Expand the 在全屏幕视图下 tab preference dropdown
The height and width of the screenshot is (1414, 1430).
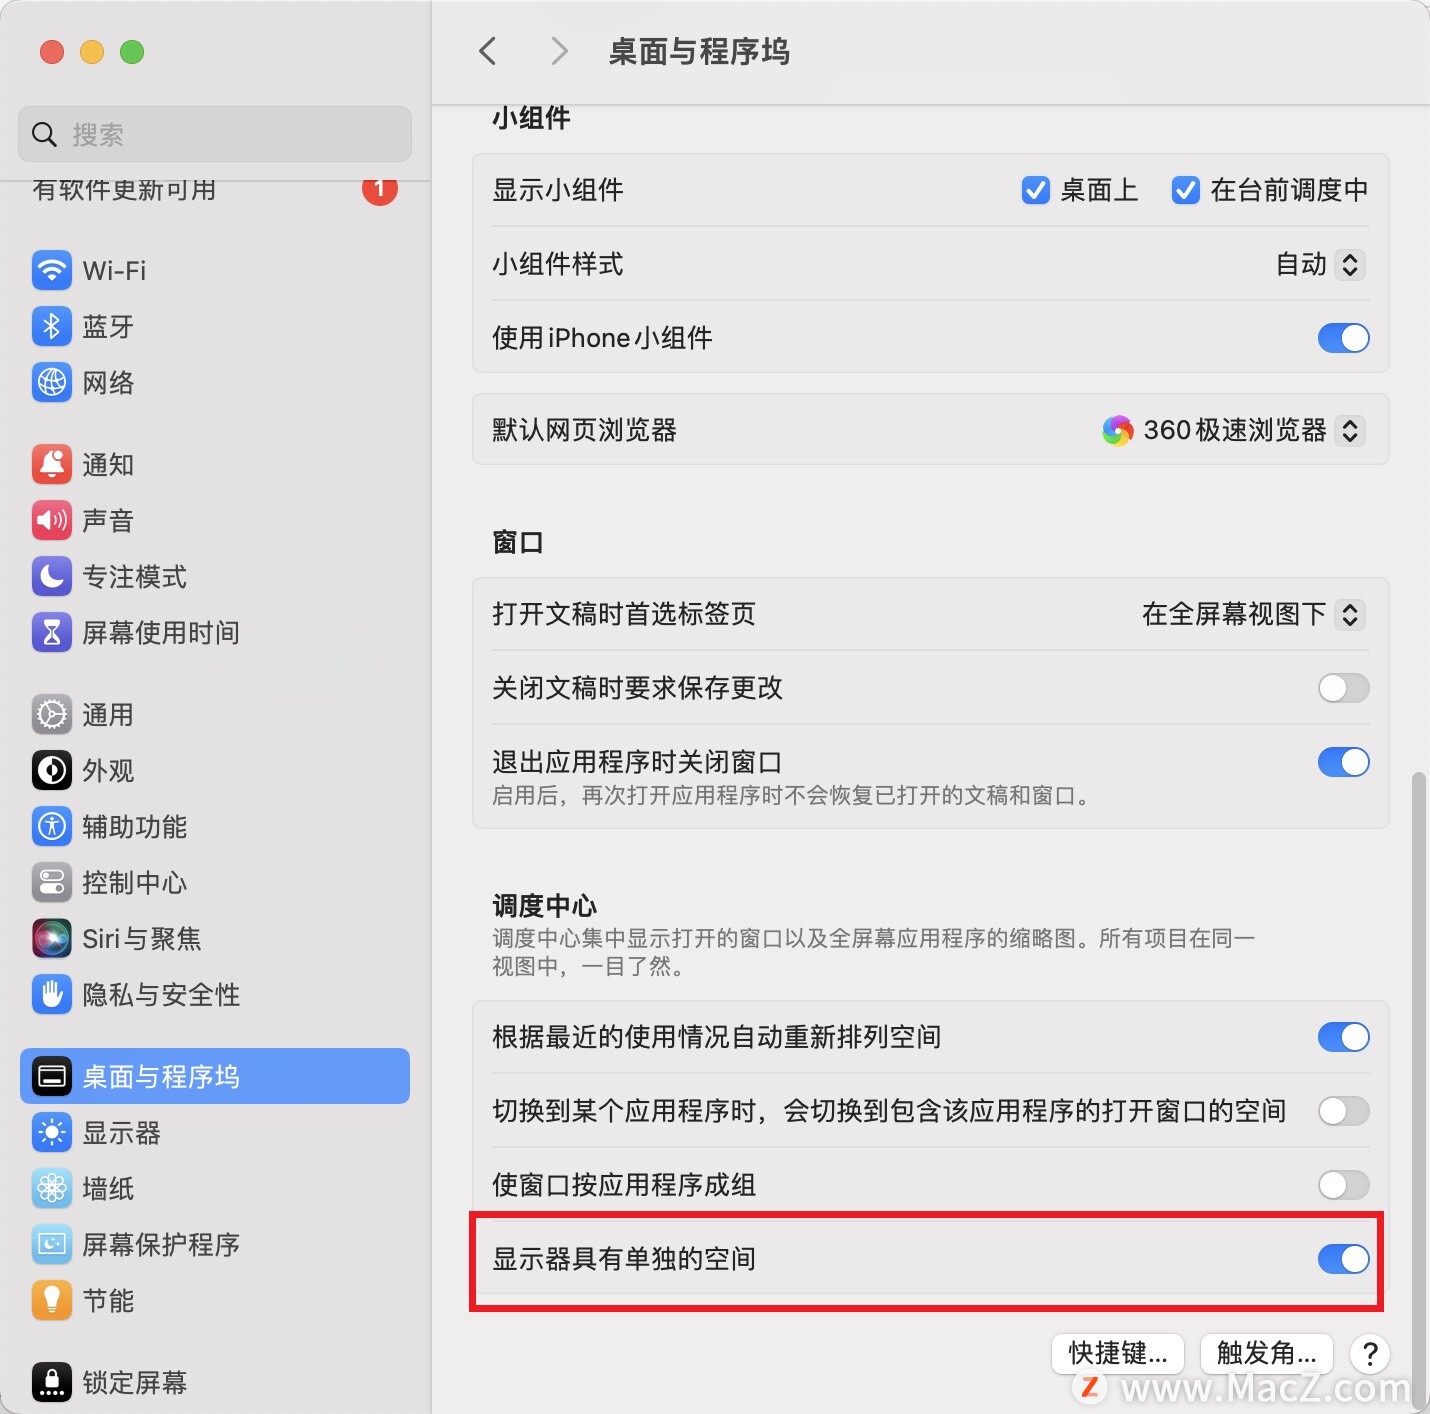pyautogui.click(x=1253, y=614)
